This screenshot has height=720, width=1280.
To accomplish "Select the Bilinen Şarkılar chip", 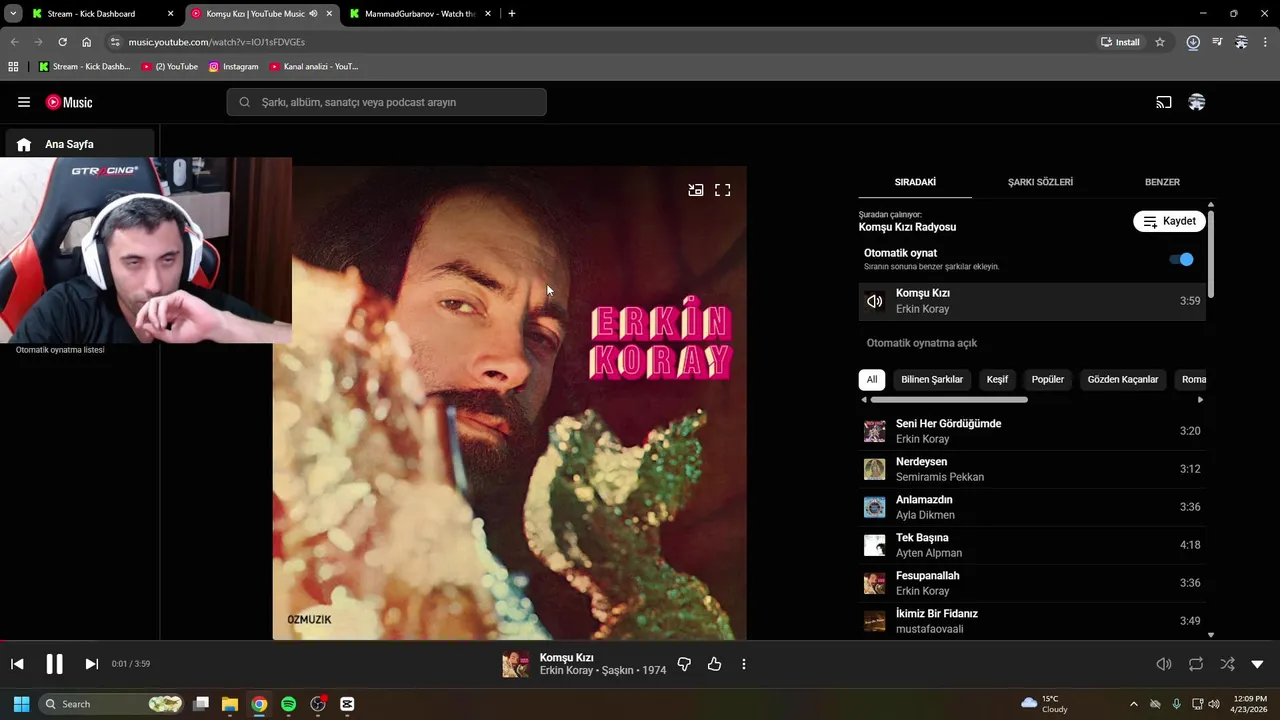I will (x=932, y=379).
